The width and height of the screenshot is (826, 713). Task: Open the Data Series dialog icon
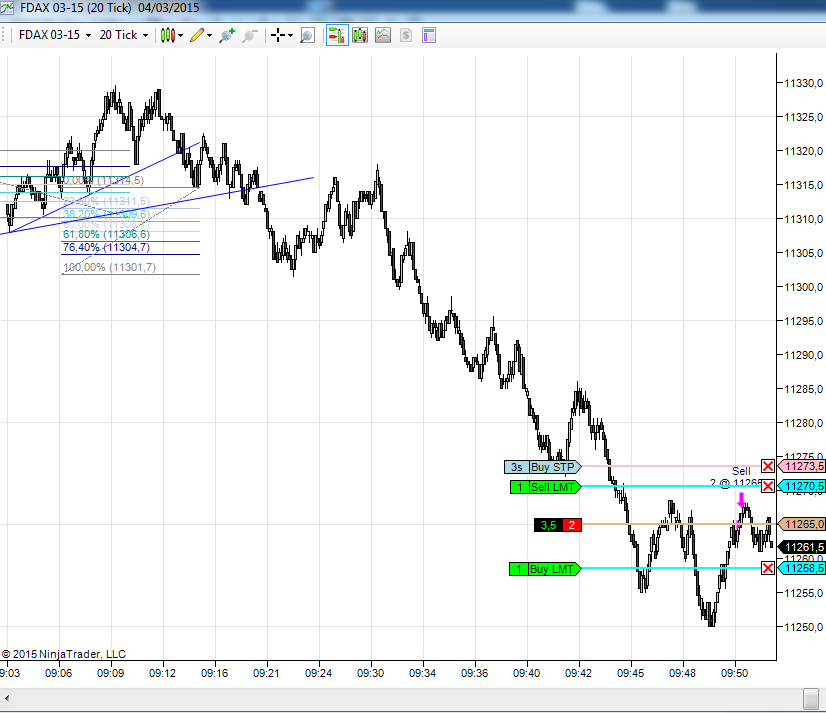point(360,35)
